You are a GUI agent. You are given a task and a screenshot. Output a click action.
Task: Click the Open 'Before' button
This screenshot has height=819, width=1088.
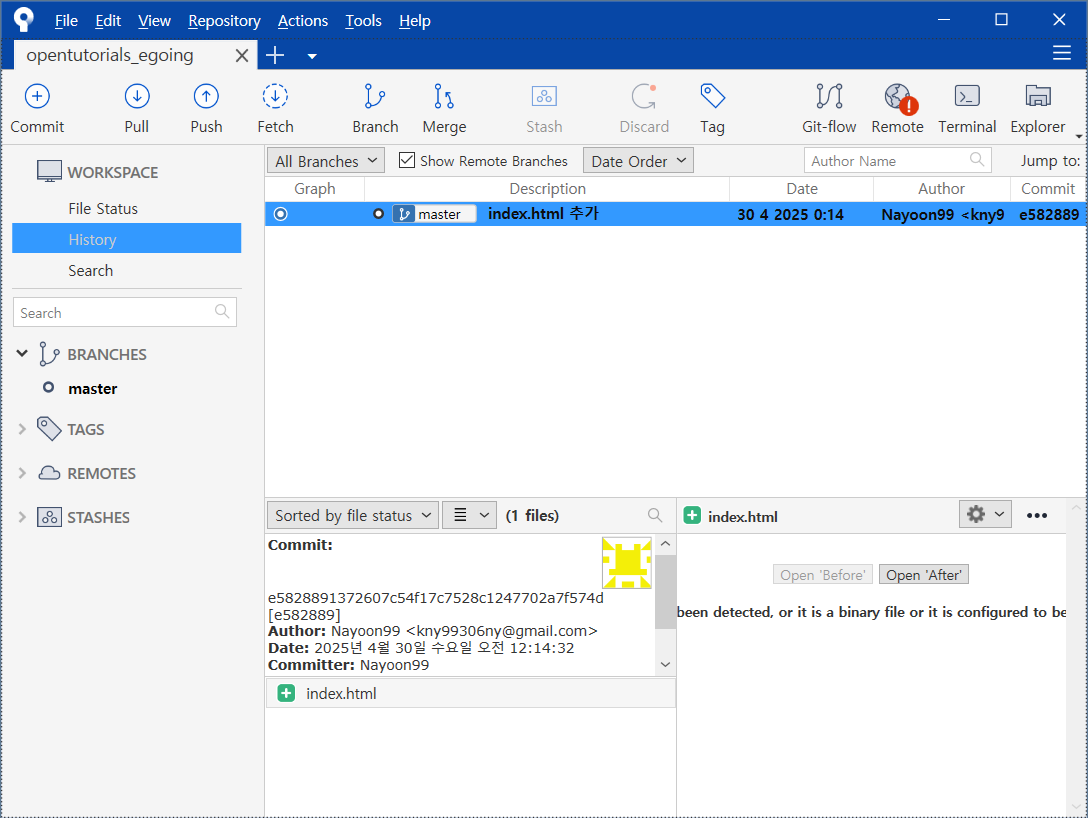pyautogui.click(x=822, y=575)
